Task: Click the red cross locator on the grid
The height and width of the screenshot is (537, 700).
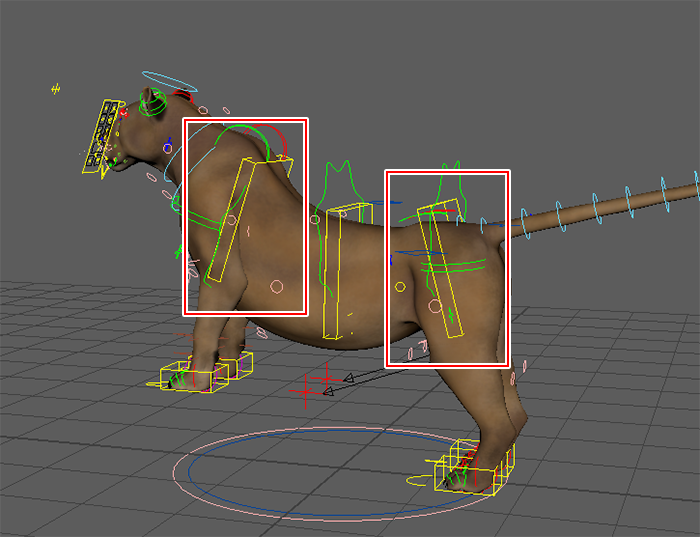Action: [x=324, y=381]
